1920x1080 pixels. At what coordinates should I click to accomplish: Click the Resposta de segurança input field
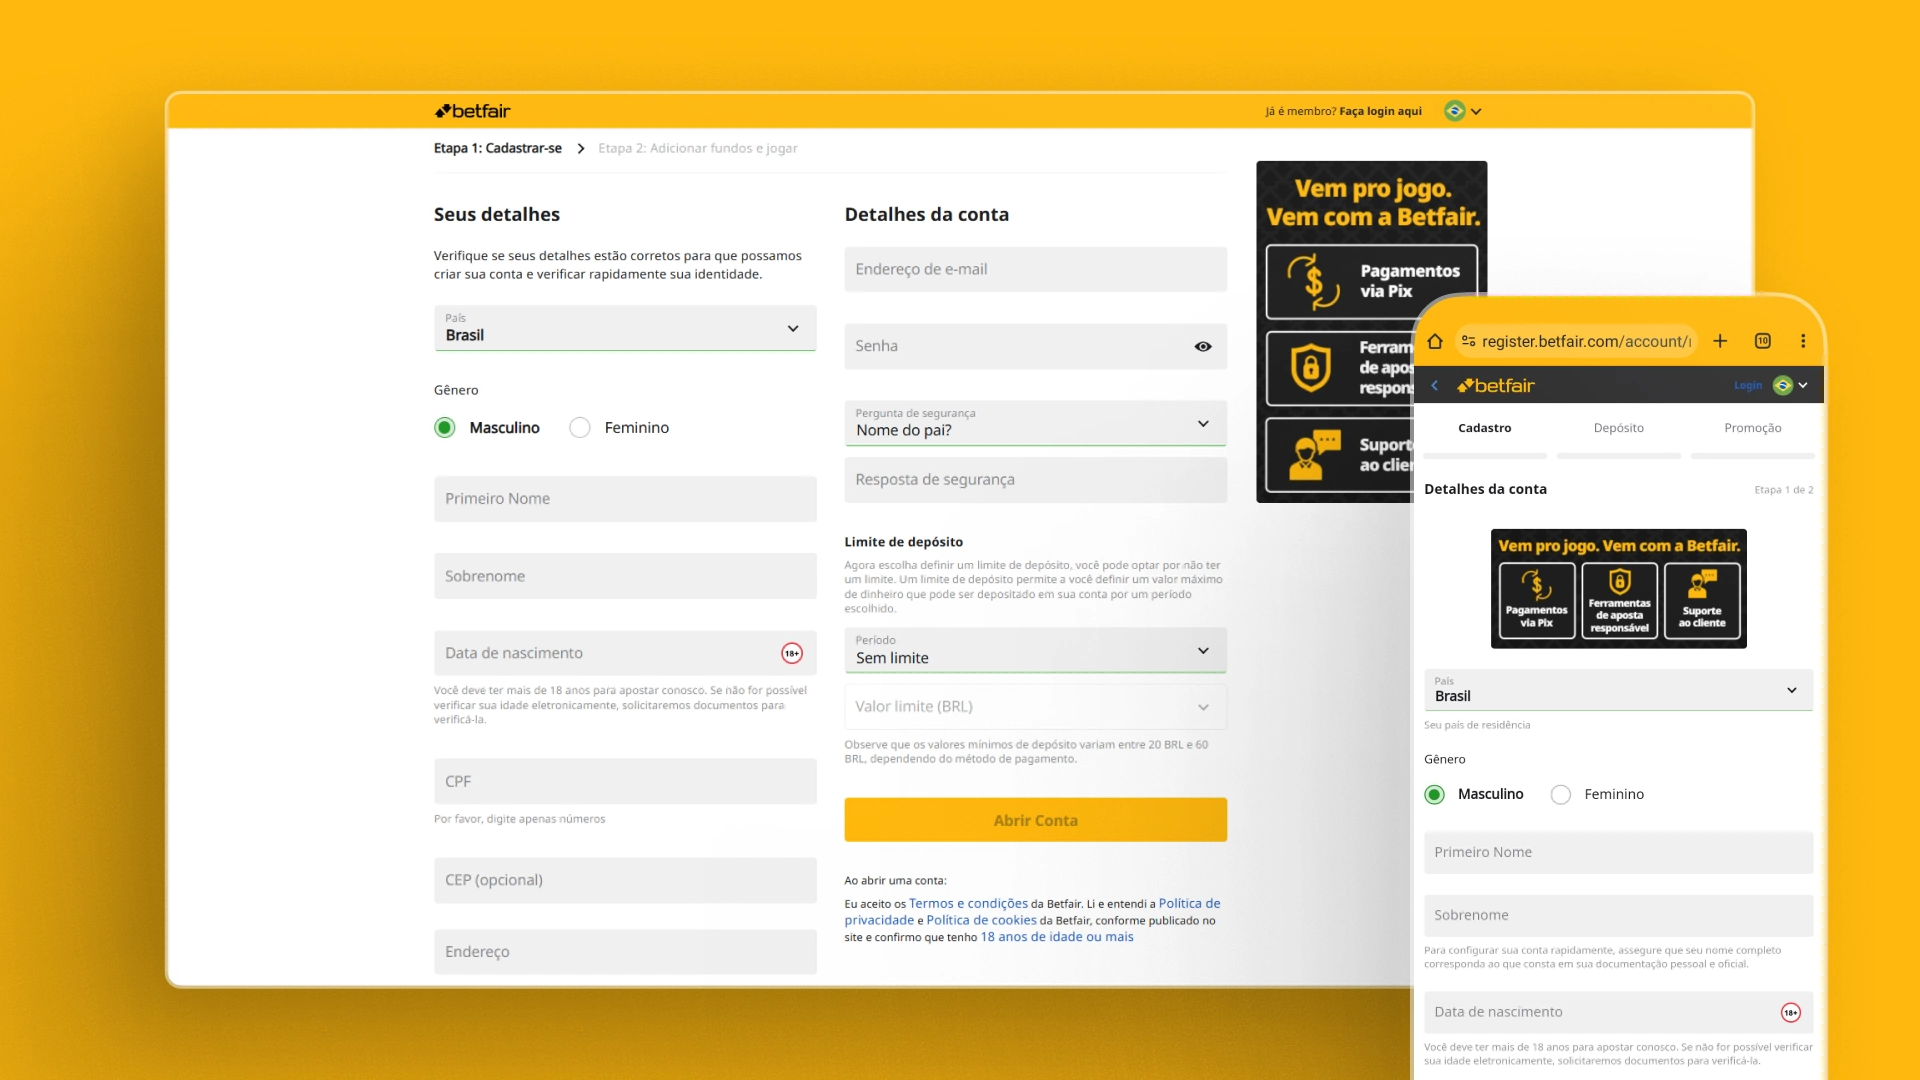tap(1035, 480)
